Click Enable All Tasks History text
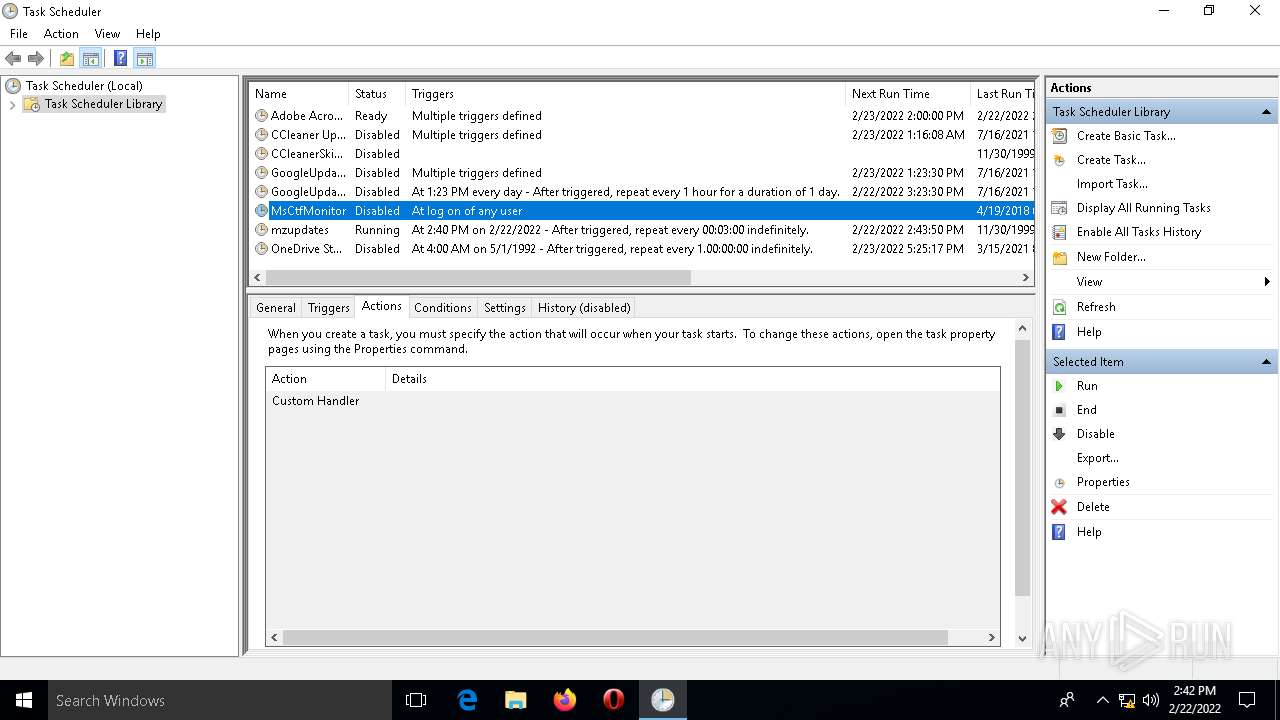1280x720 pixels. click(1139, 232)
